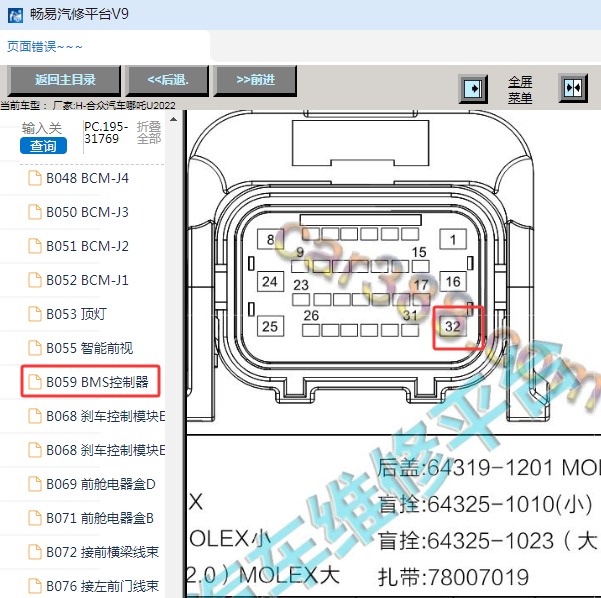Open B051 BCM-J2 in the list

tap(87, 246)
